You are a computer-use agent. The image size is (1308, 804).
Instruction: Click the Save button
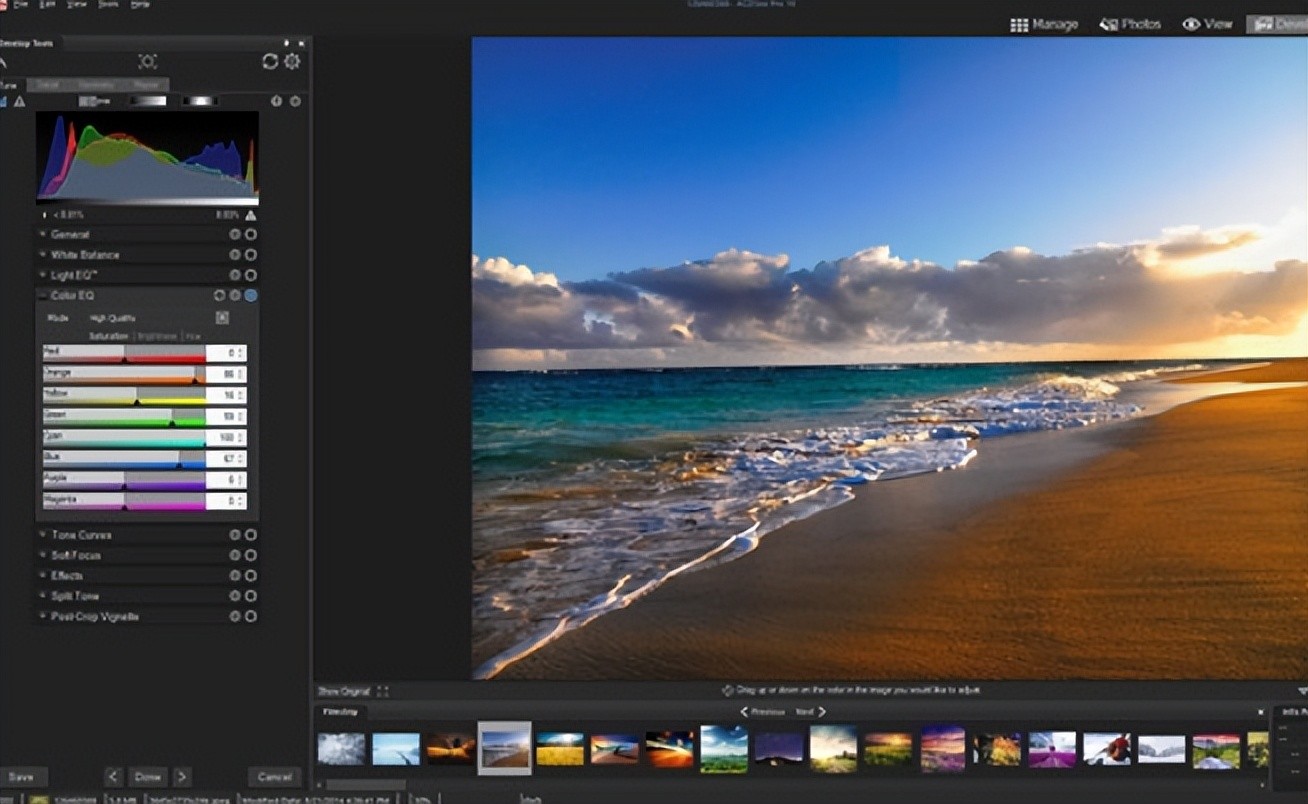pyautogui.click(x=22, y=777)
